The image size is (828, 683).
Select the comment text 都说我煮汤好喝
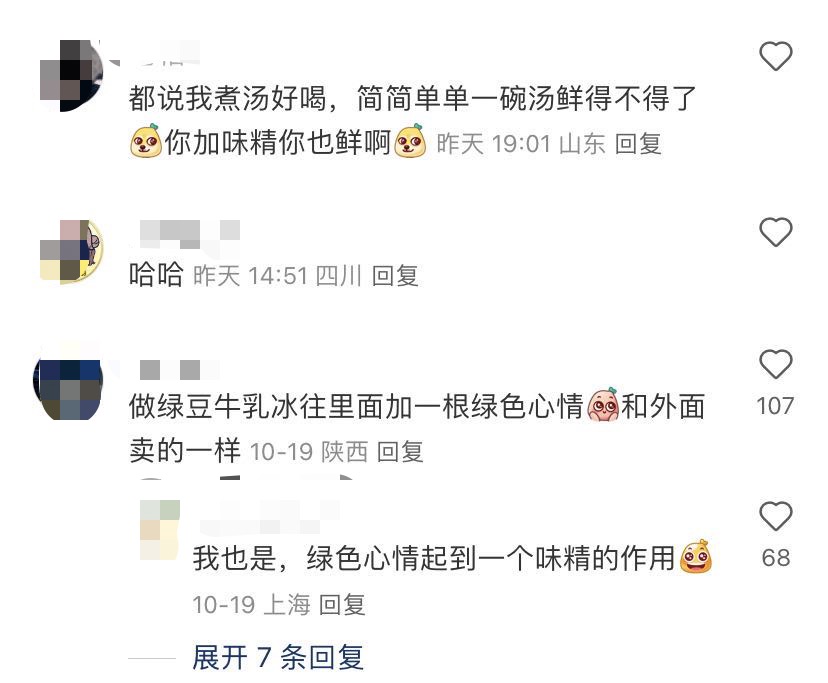tap(227, 99)
